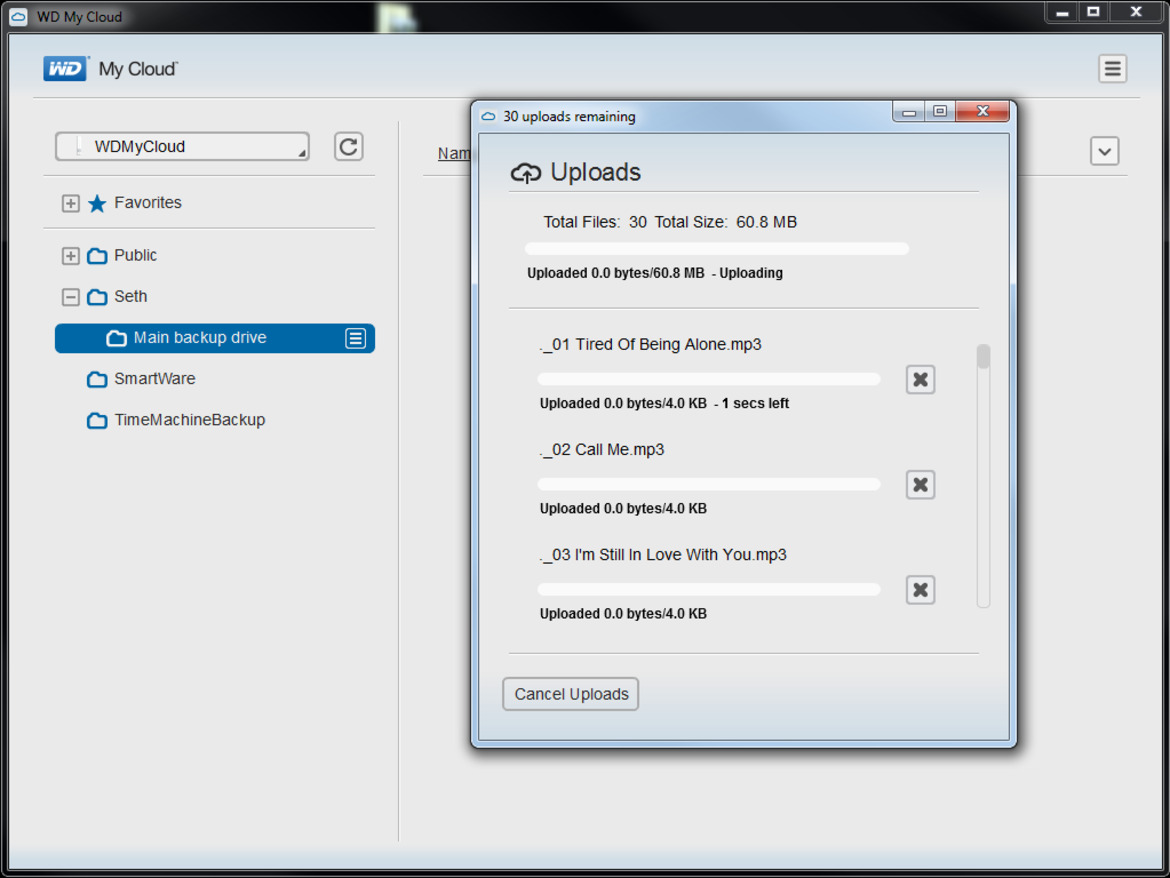The image size is (1170, 878).
Task: Maximize the WD My Cloud main window
Action: pos(1093,12)
